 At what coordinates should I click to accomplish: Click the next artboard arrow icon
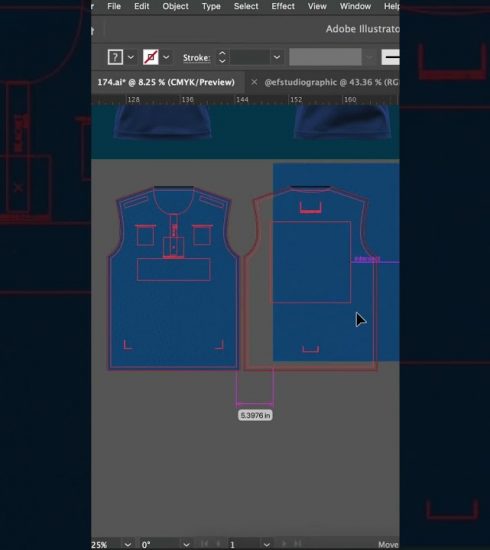[284, 544]
